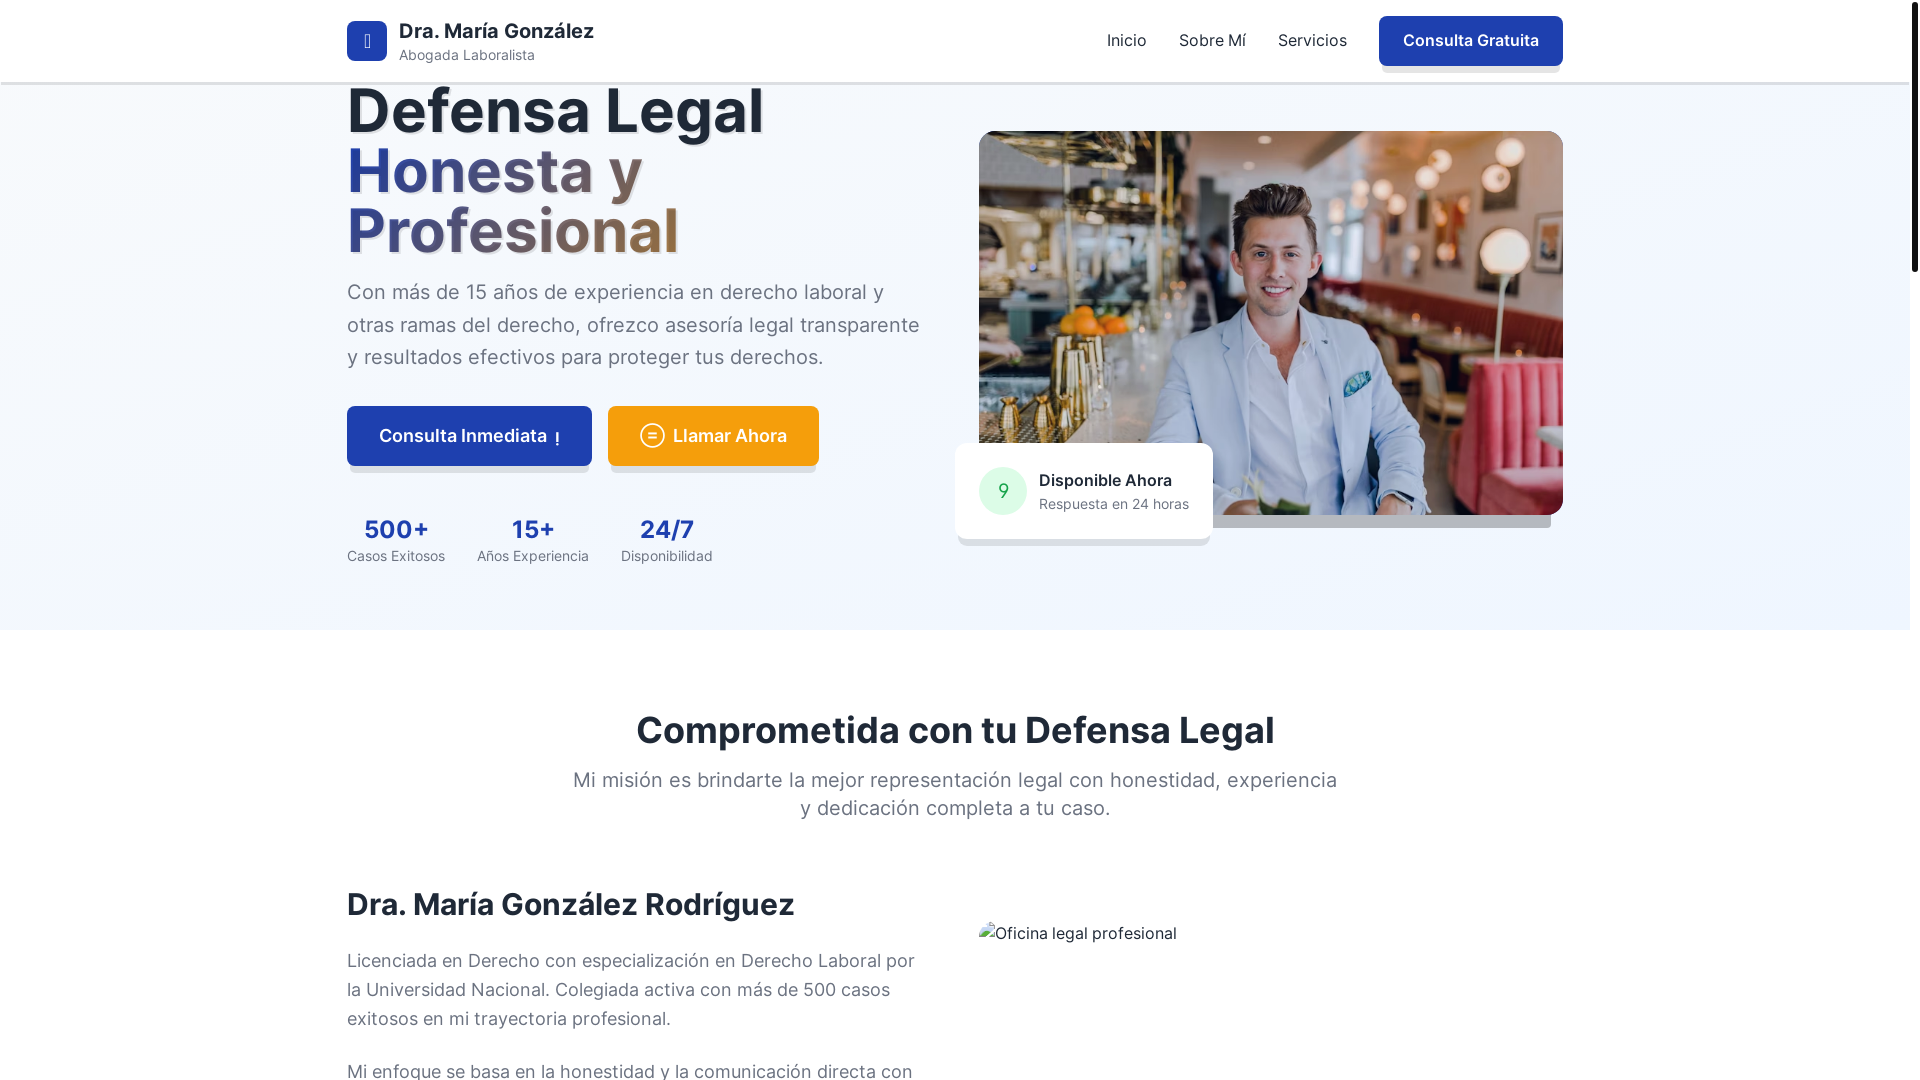Click the arrow icon in Consulta Inmediata
The width and height of the screenshot is (1920, 1080).
point(557,437)
